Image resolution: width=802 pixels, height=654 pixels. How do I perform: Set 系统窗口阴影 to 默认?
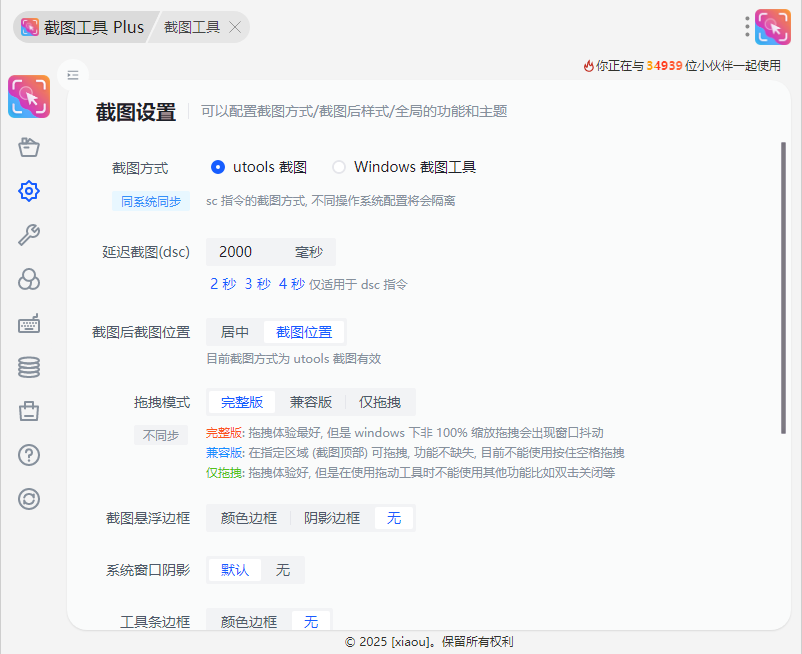[x=235, y=570]
